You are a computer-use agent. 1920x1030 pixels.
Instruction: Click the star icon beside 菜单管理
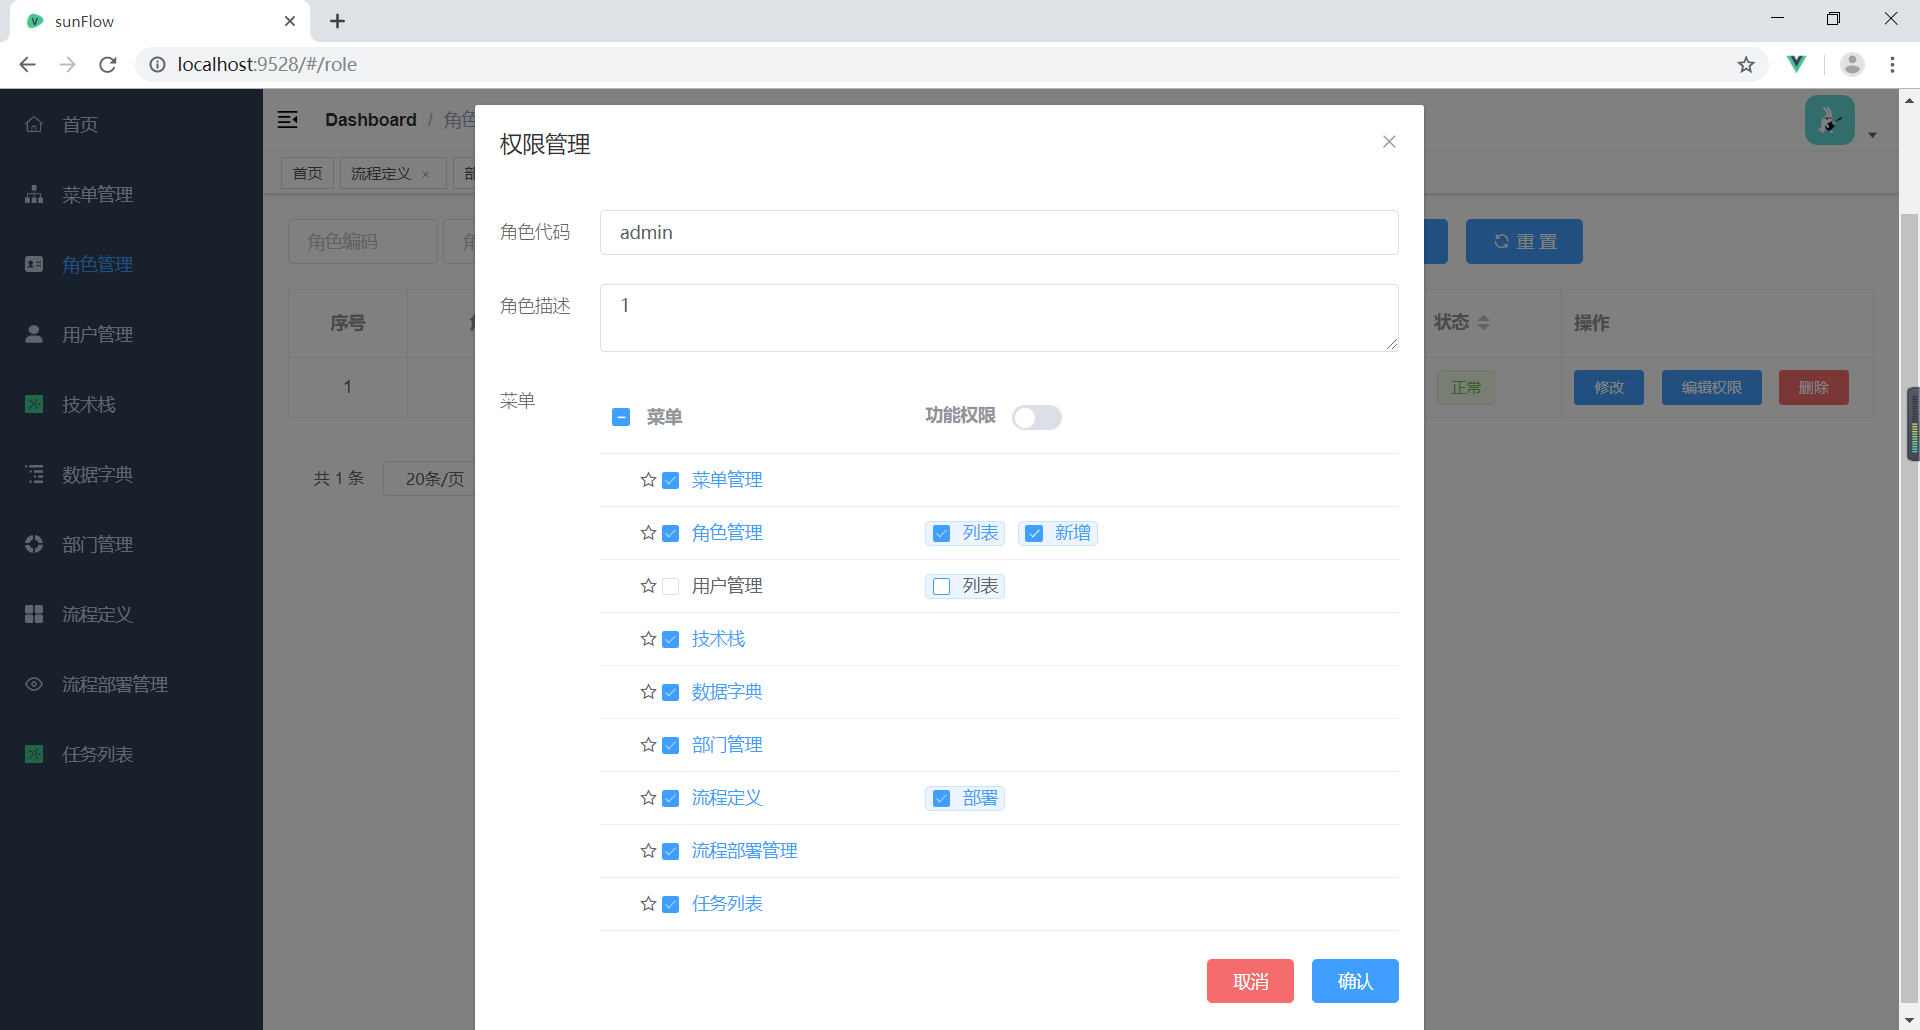[x=648, y=480]
